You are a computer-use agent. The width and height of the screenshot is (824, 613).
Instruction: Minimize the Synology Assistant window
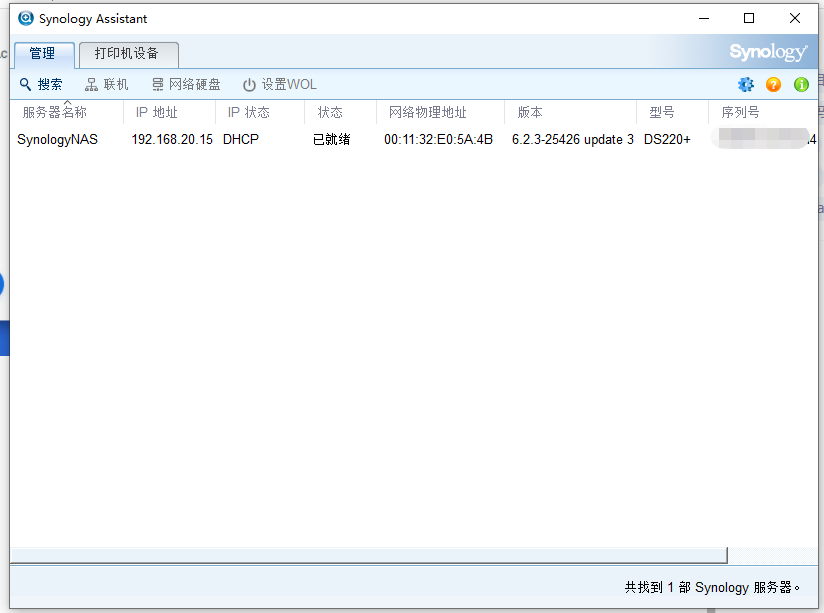(704, 18)
